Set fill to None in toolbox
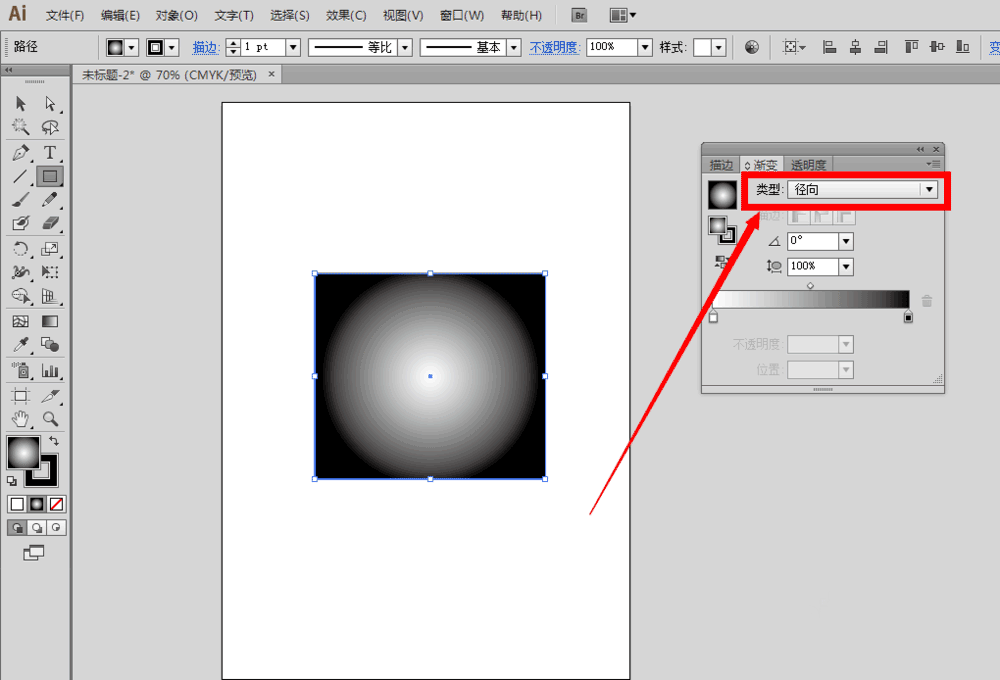This screenshot has width=1000, height=680. [x=57, y=504]
